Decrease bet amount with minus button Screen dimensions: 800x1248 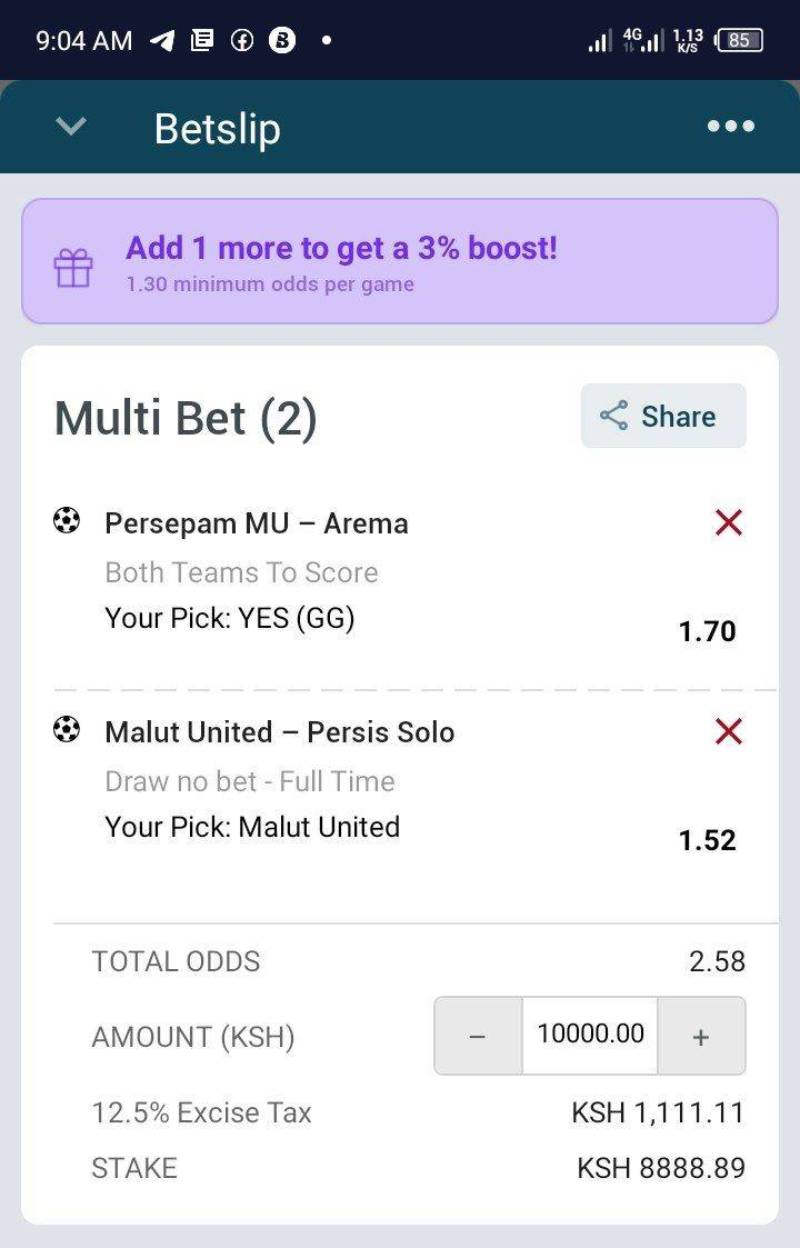[477, 1037]
